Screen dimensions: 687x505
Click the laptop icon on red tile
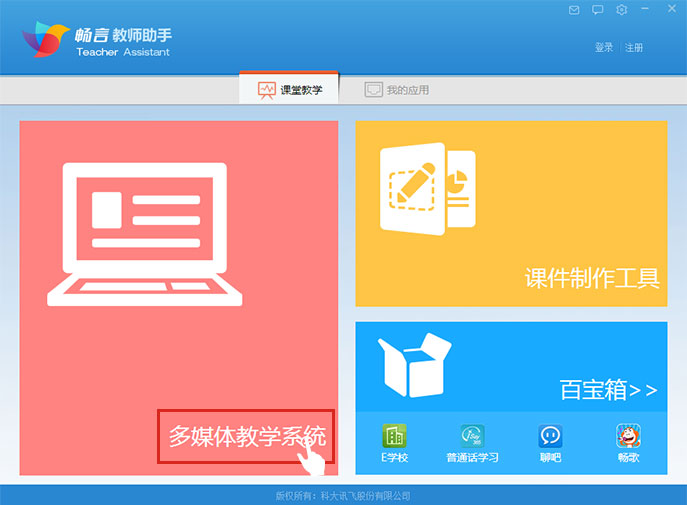pos(145,234)
